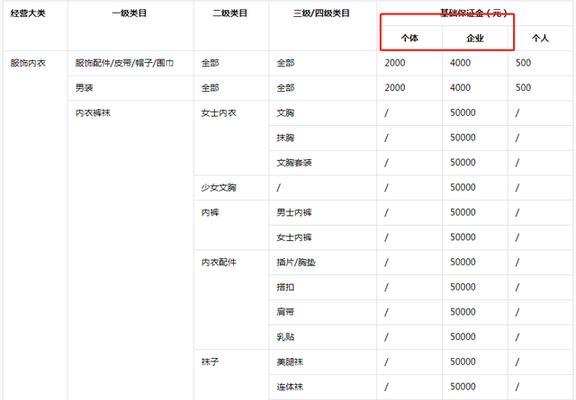Select the 服饰内衣 category cell
Screen dimensions: 576x400
pyautogui.click(x=28, y=63)
